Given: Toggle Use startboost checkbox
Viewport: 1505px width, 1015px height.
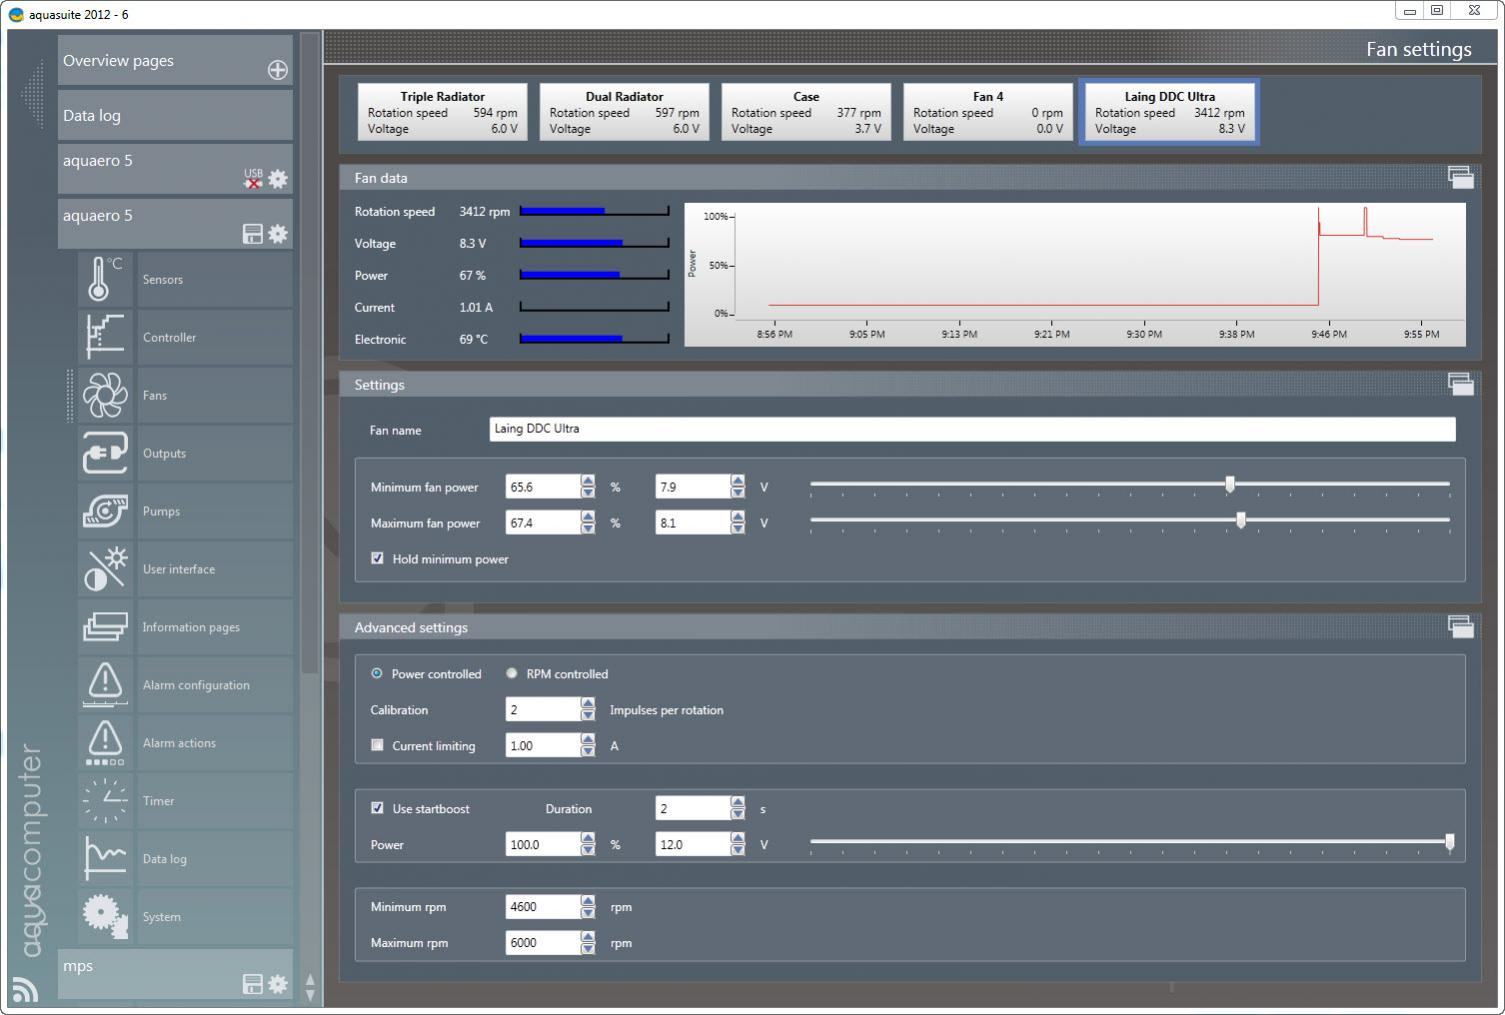Looking at the screenshot, I should point(377,808).
